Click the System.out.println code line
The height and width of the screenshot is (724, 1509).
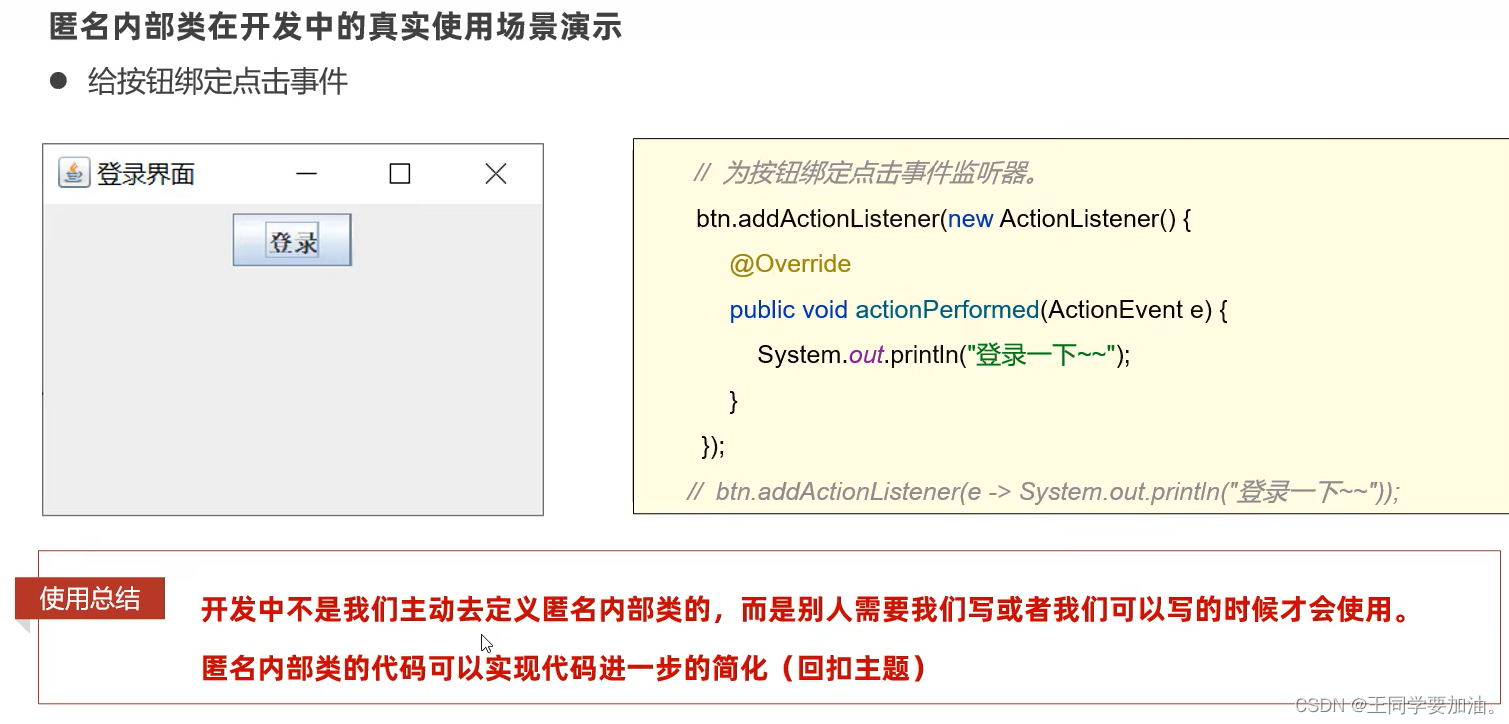944,355
